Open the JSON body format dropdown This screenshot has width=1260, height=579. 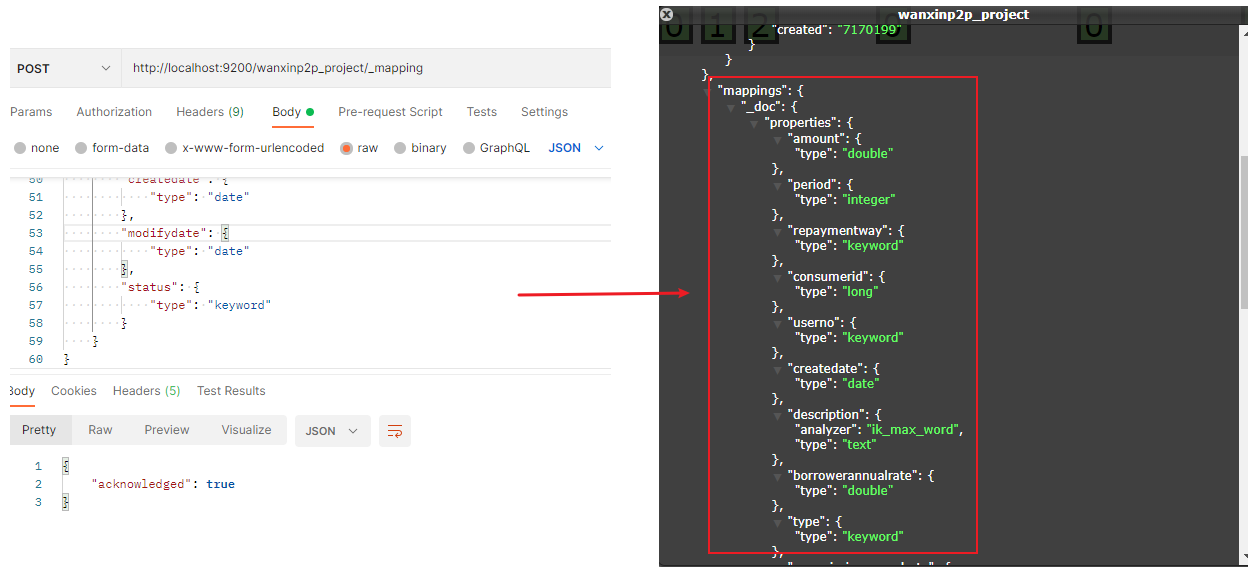tap(577, 148)
